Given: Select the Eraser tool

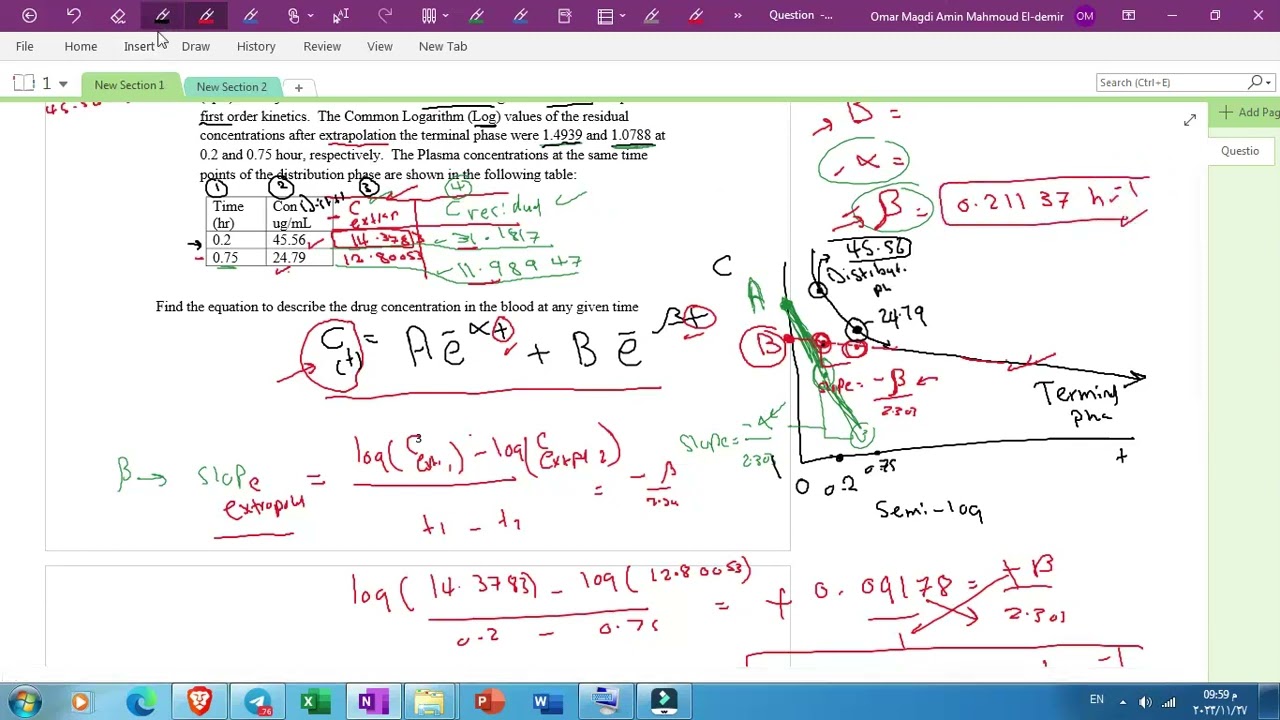Looking at the screenshot, I should [118, 16].
